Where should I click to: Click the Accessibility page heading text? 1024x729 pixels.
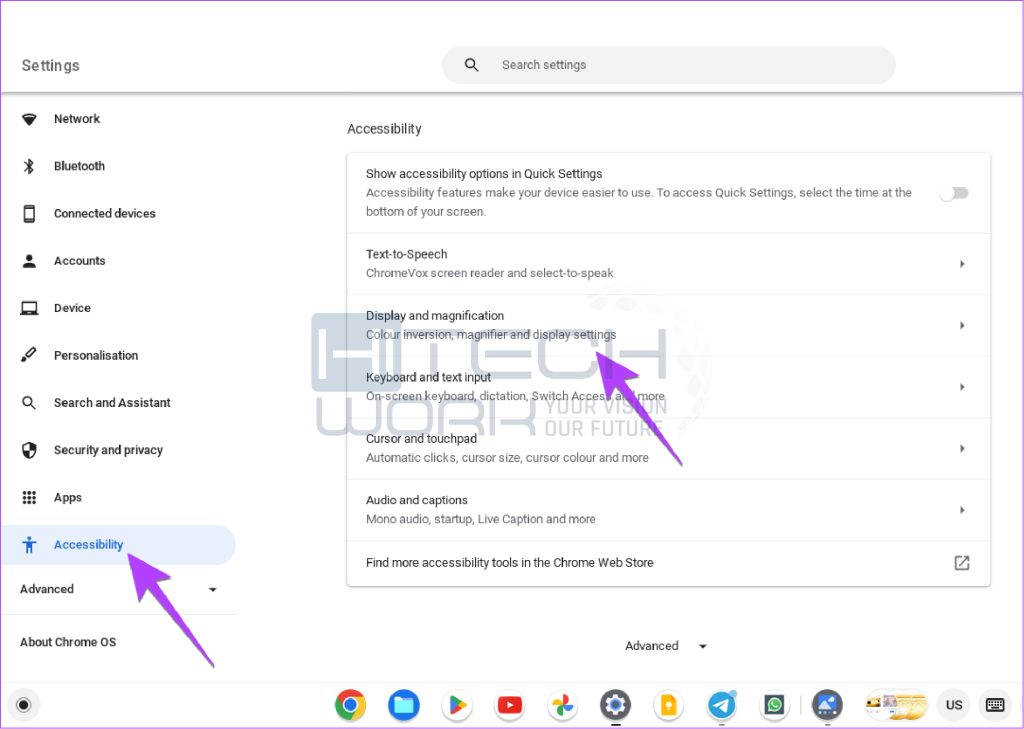point(384,129)
